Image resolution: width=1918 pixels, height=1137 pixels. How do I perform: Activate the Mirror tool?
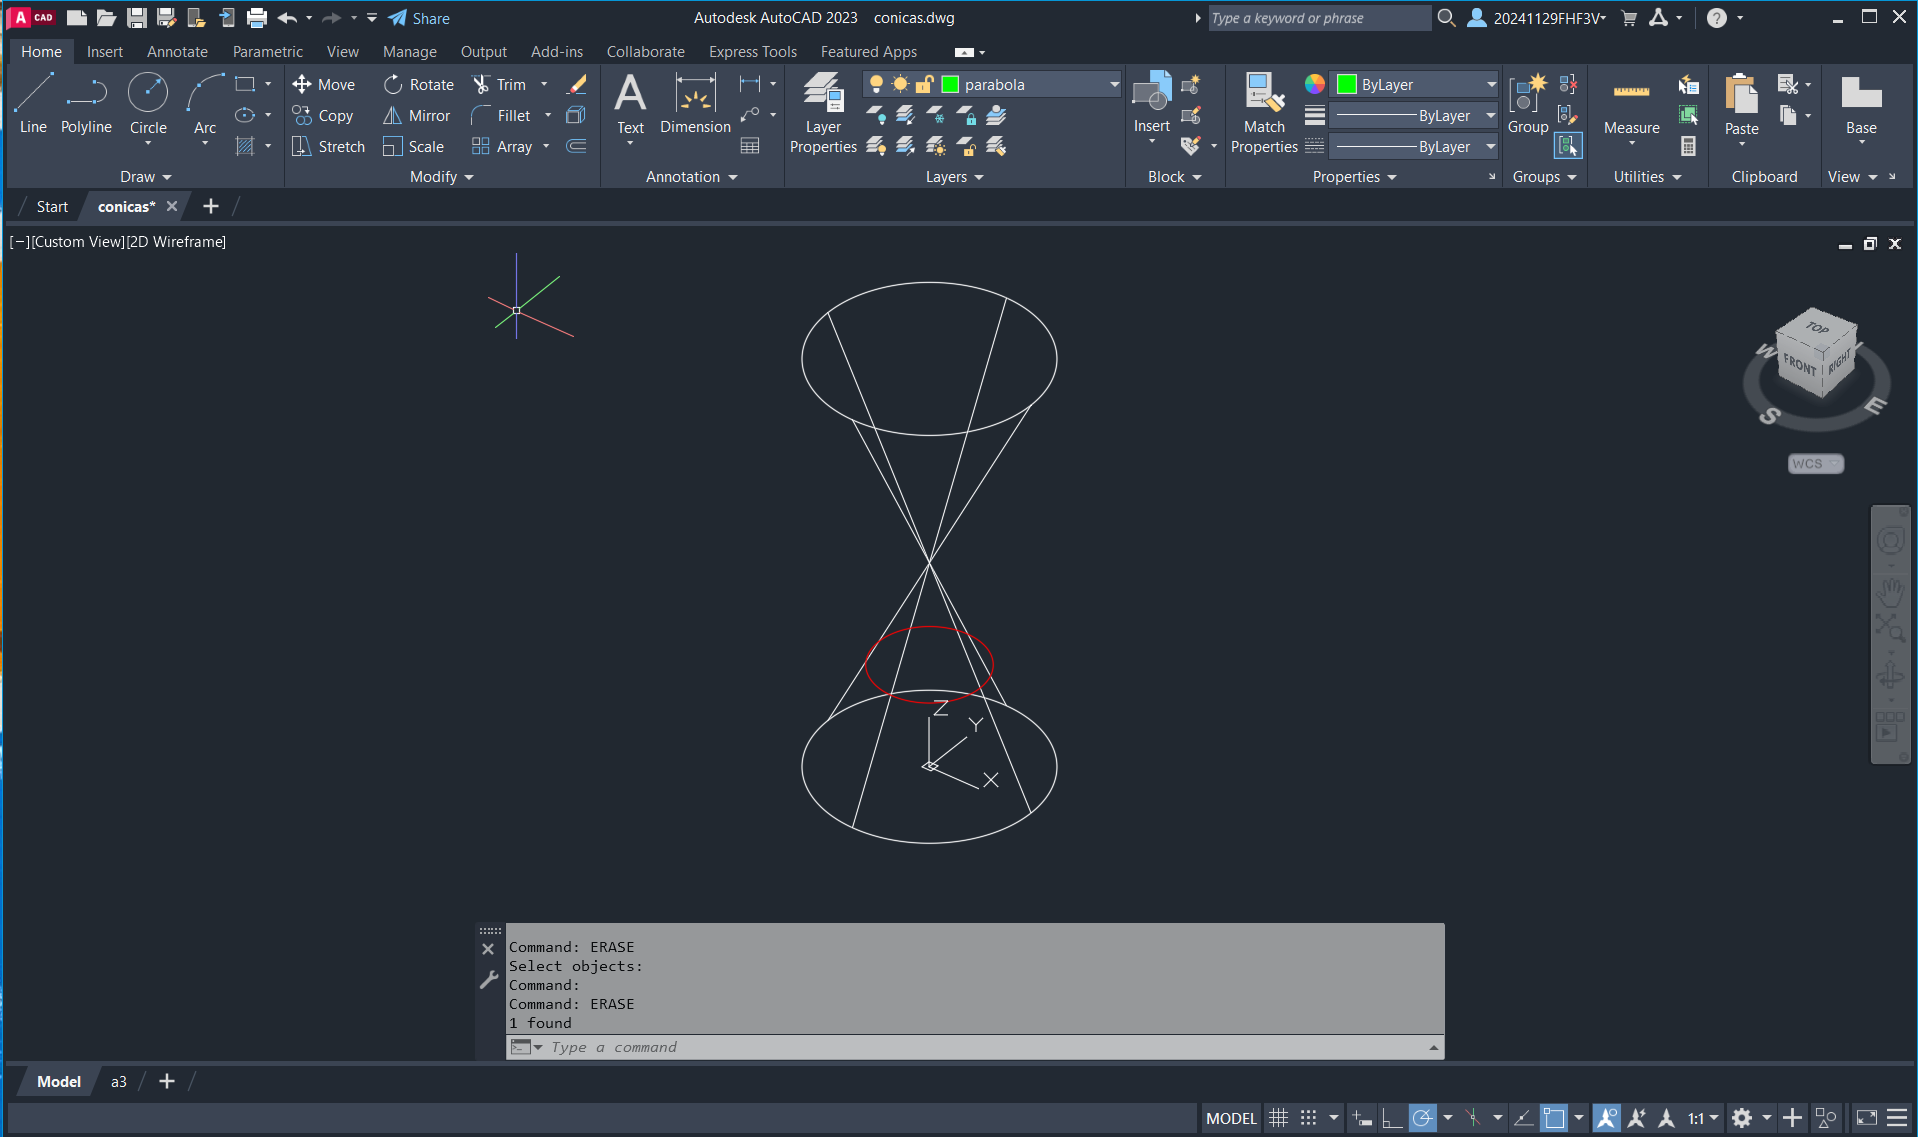coord(417,116)
